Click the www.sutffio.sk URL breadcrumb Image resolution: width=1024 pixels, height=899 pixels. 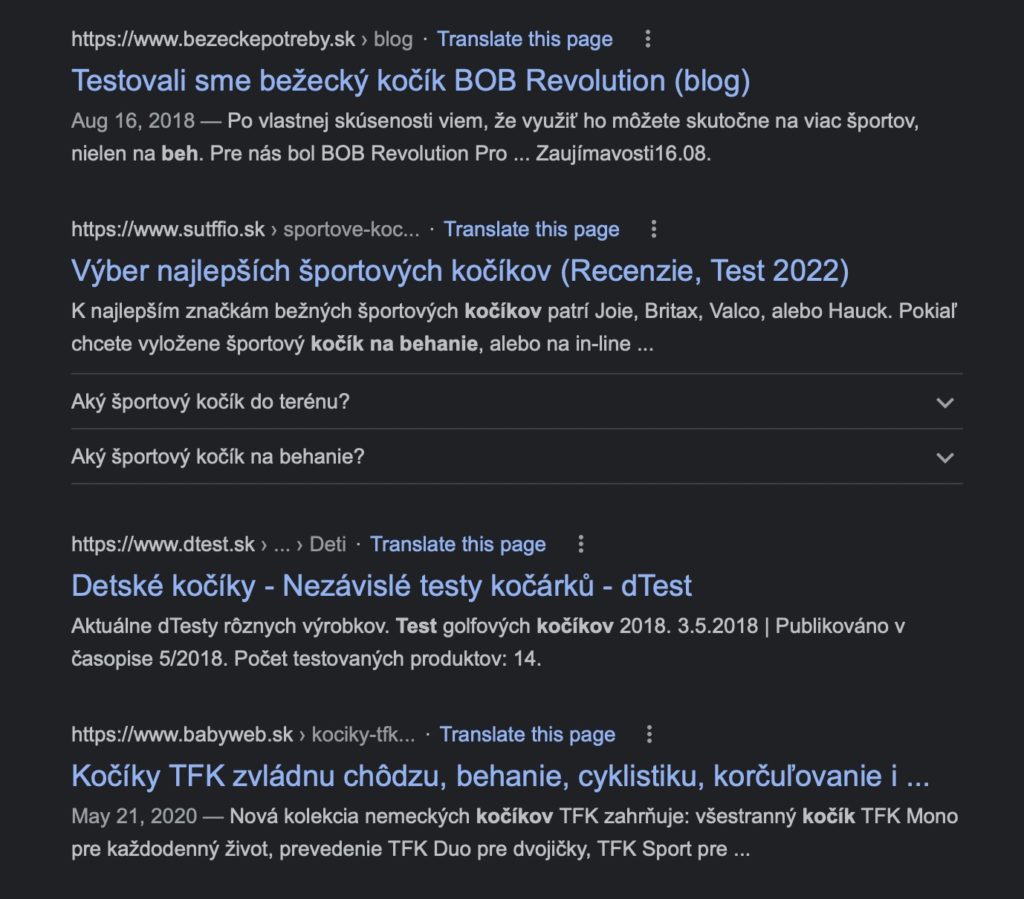[x=245, y=229]
